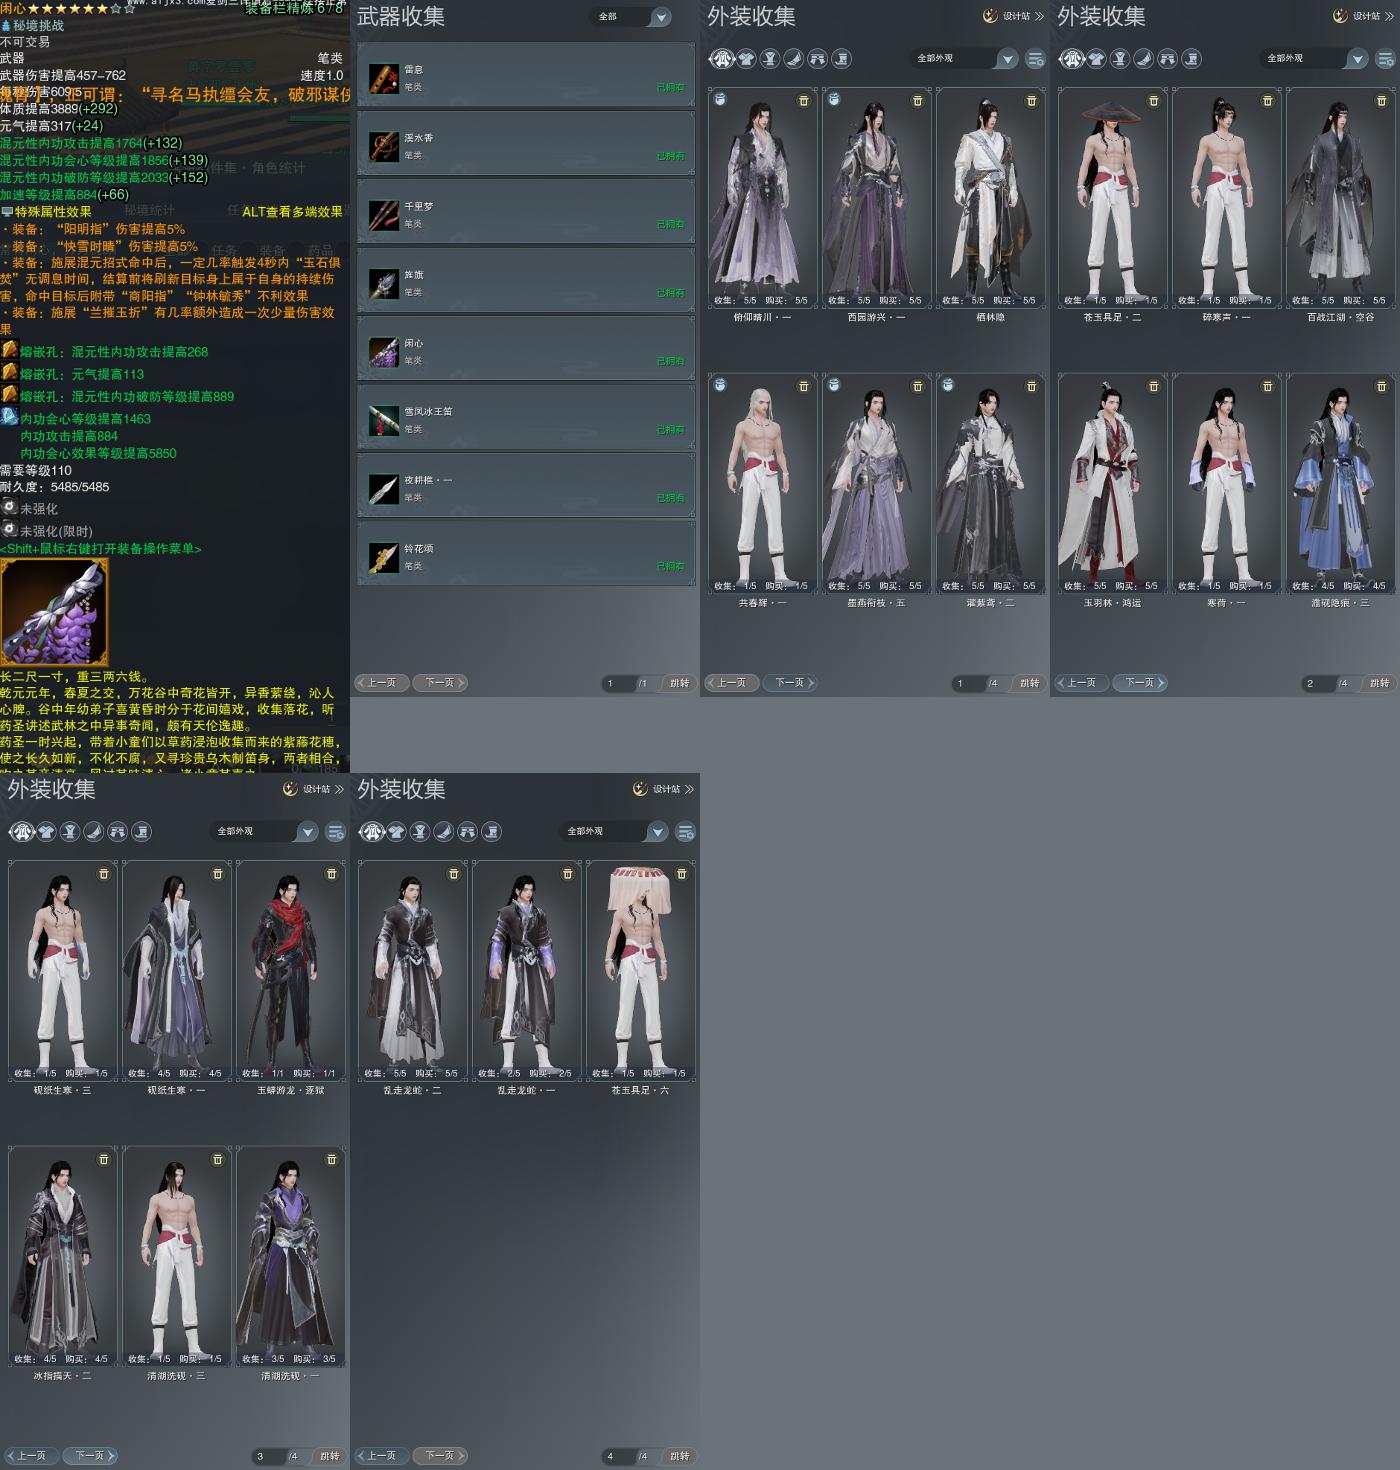Open the 全部外观 dropdown on outfit page 3
Viewport: 1400px width, 1470px height.
tap(264, 832)
